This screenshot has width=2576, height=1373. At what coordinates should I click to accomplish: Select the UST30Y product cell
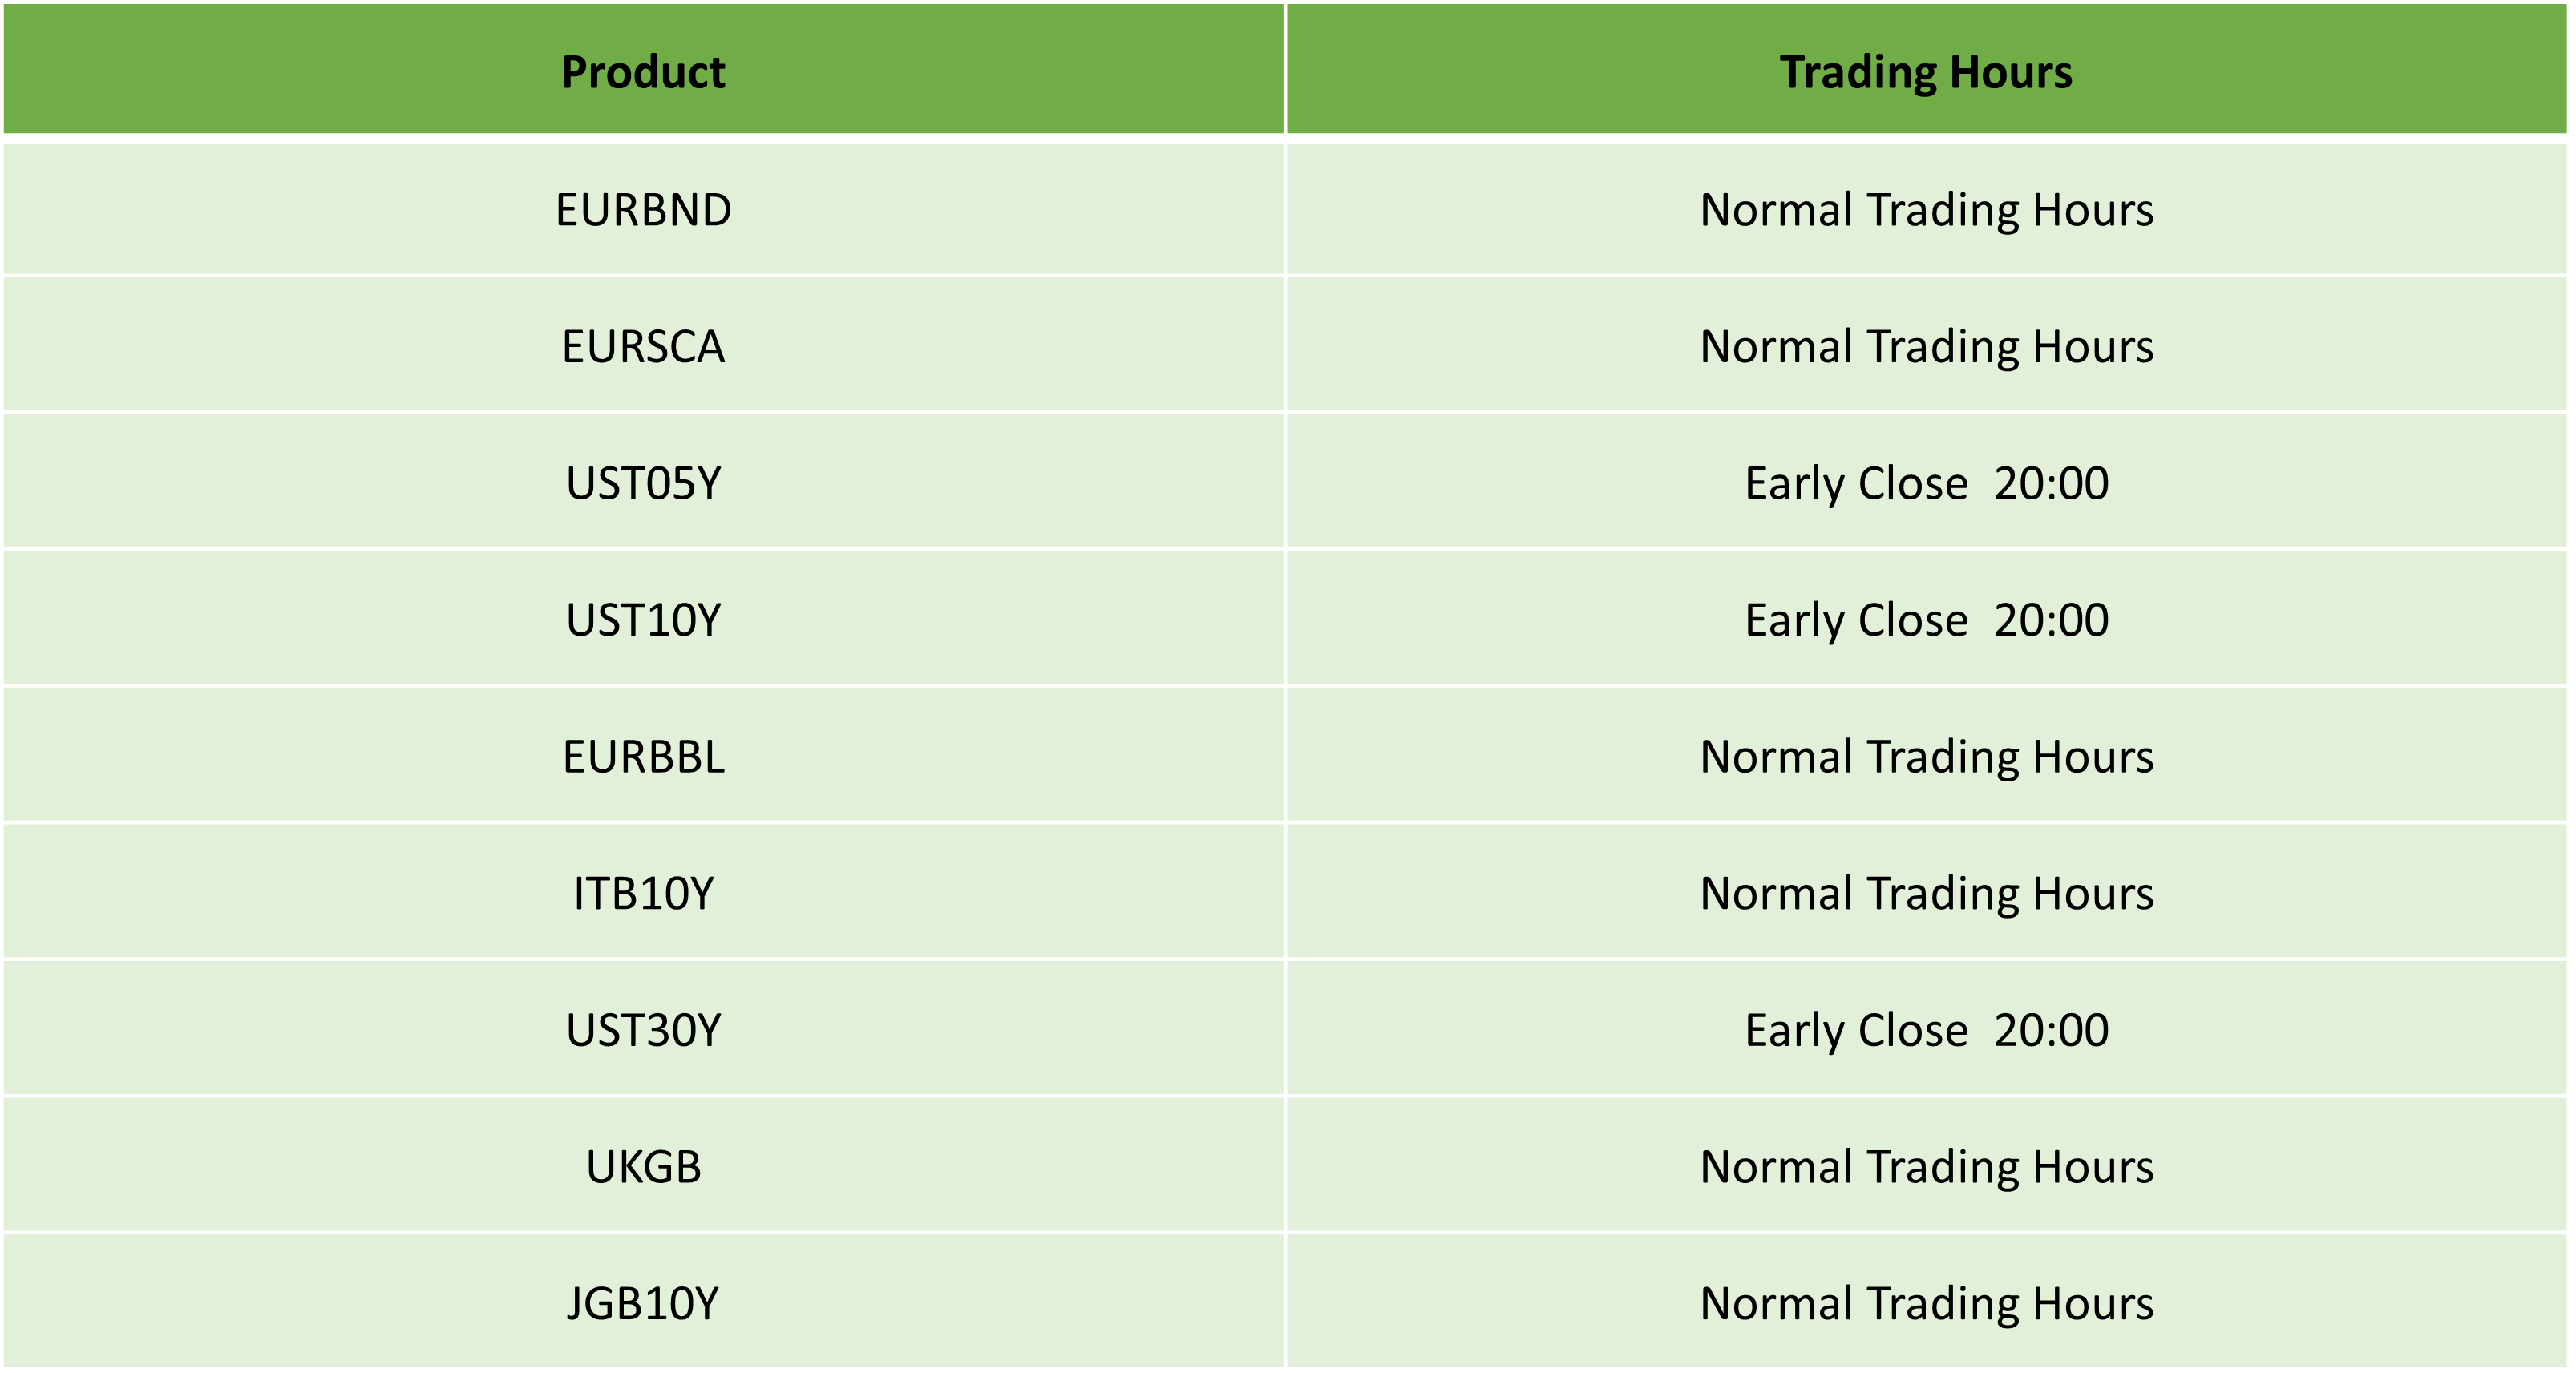coord(643,1030)
